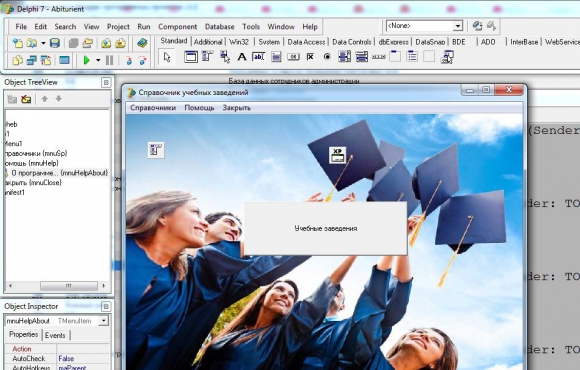Click the Object TreeView horizontal scrollbar
Image resolution: width=580 pixels, height=370 pixels.
pos(57,286)
